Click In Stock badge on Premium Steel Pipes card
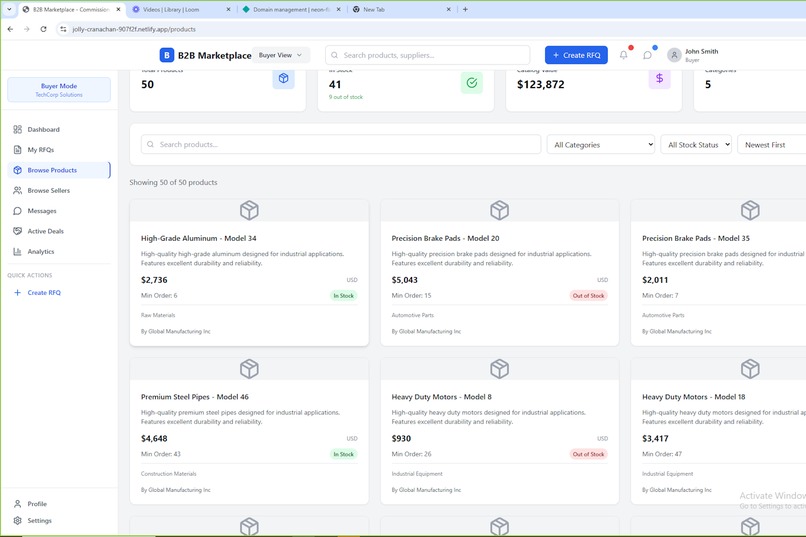Screen dimensions: 806x537 (x=343, y=454)
